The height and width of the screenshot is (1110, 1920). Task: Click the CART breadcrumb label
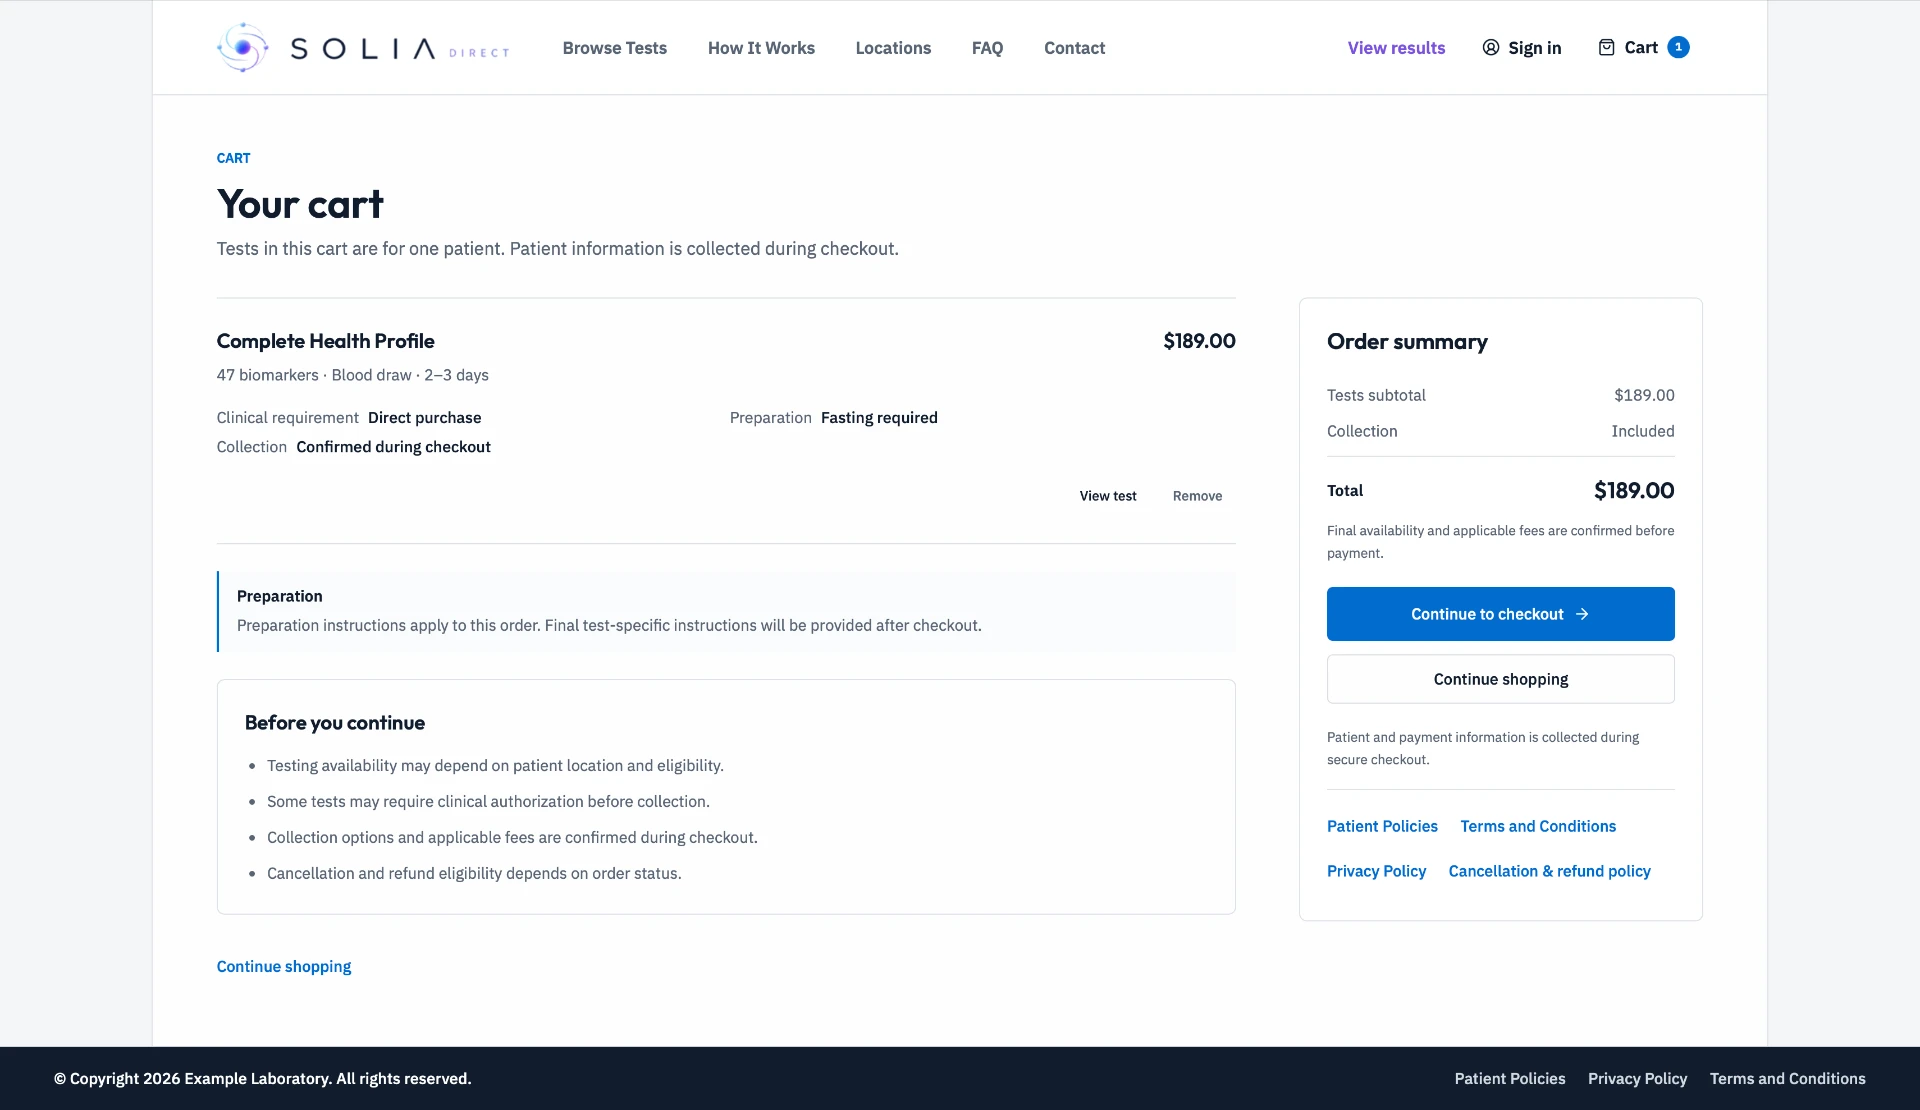[x=233, y=158]
